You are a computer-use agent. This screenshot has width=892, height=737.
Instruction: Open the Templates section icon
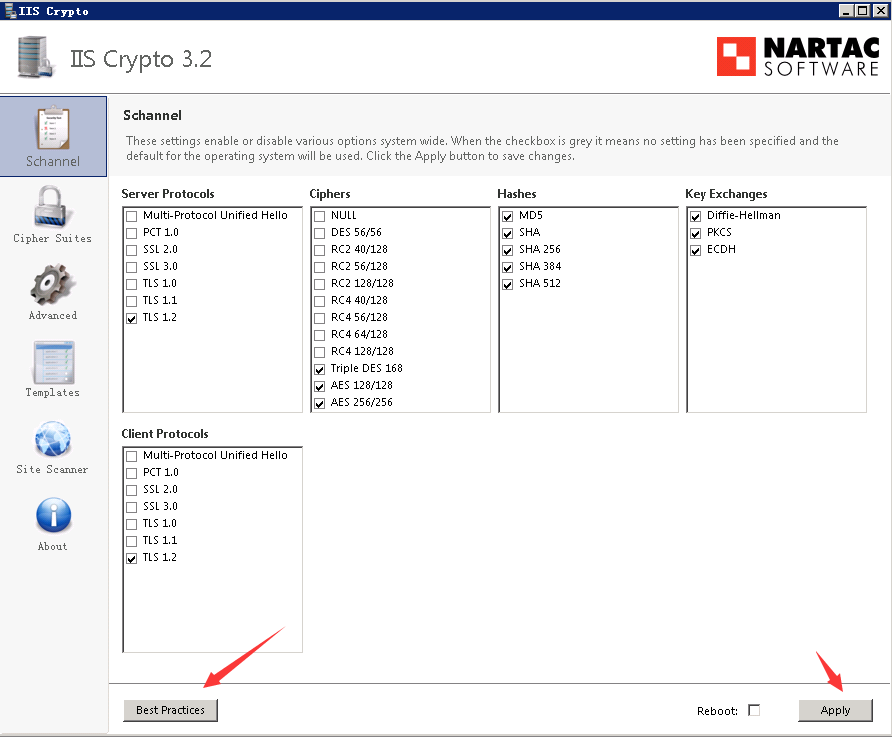[x=52, y=367]
